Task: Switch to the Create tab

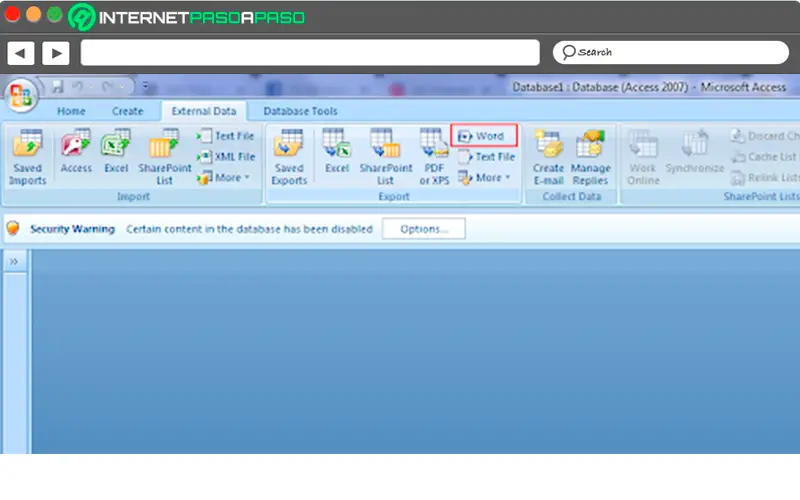Action: (x=128, y=111)
